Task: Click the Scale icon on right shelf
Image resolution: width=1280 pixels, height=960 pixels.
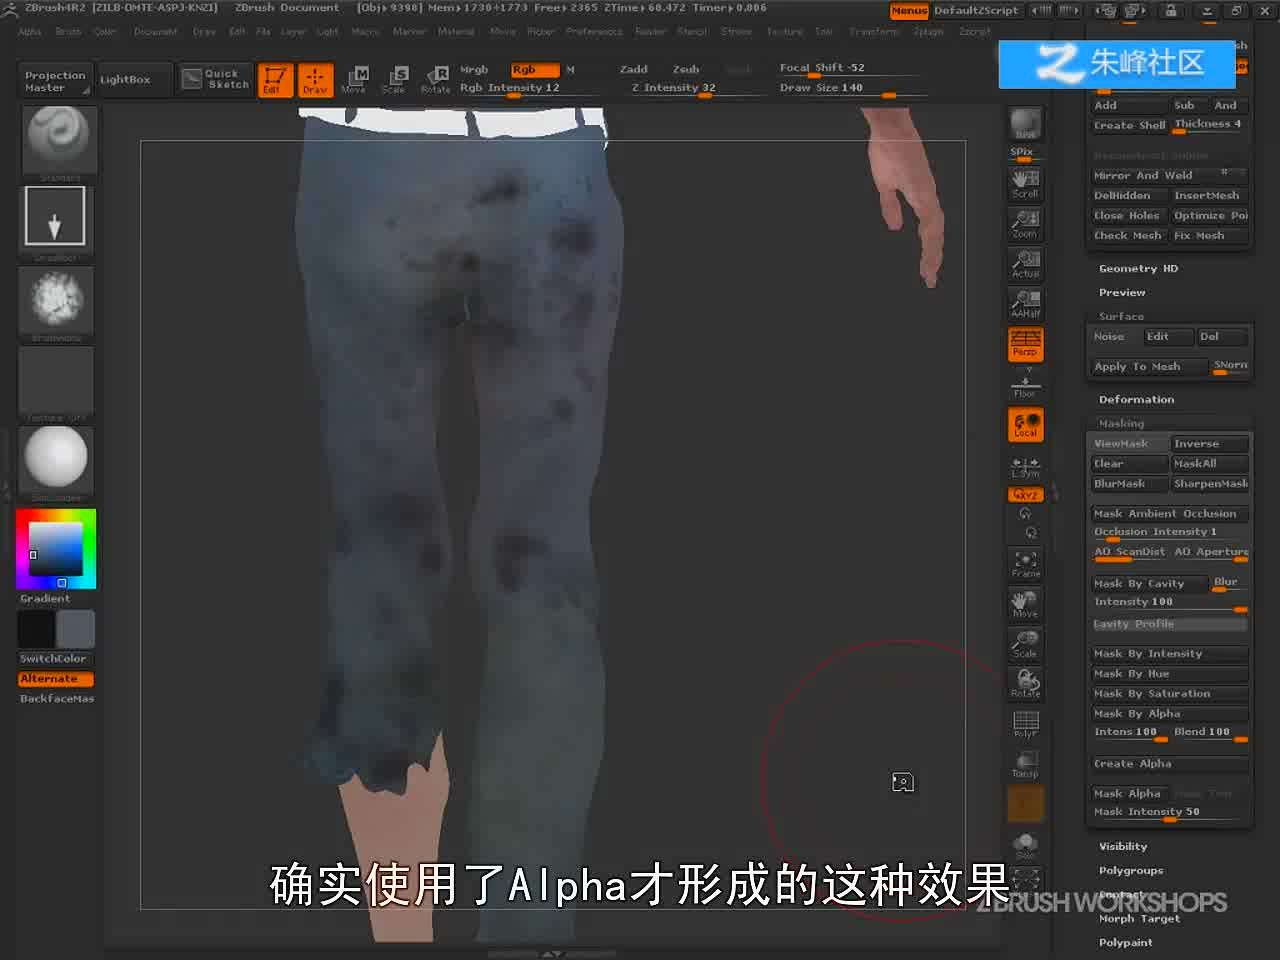Action: (1025, 644)
